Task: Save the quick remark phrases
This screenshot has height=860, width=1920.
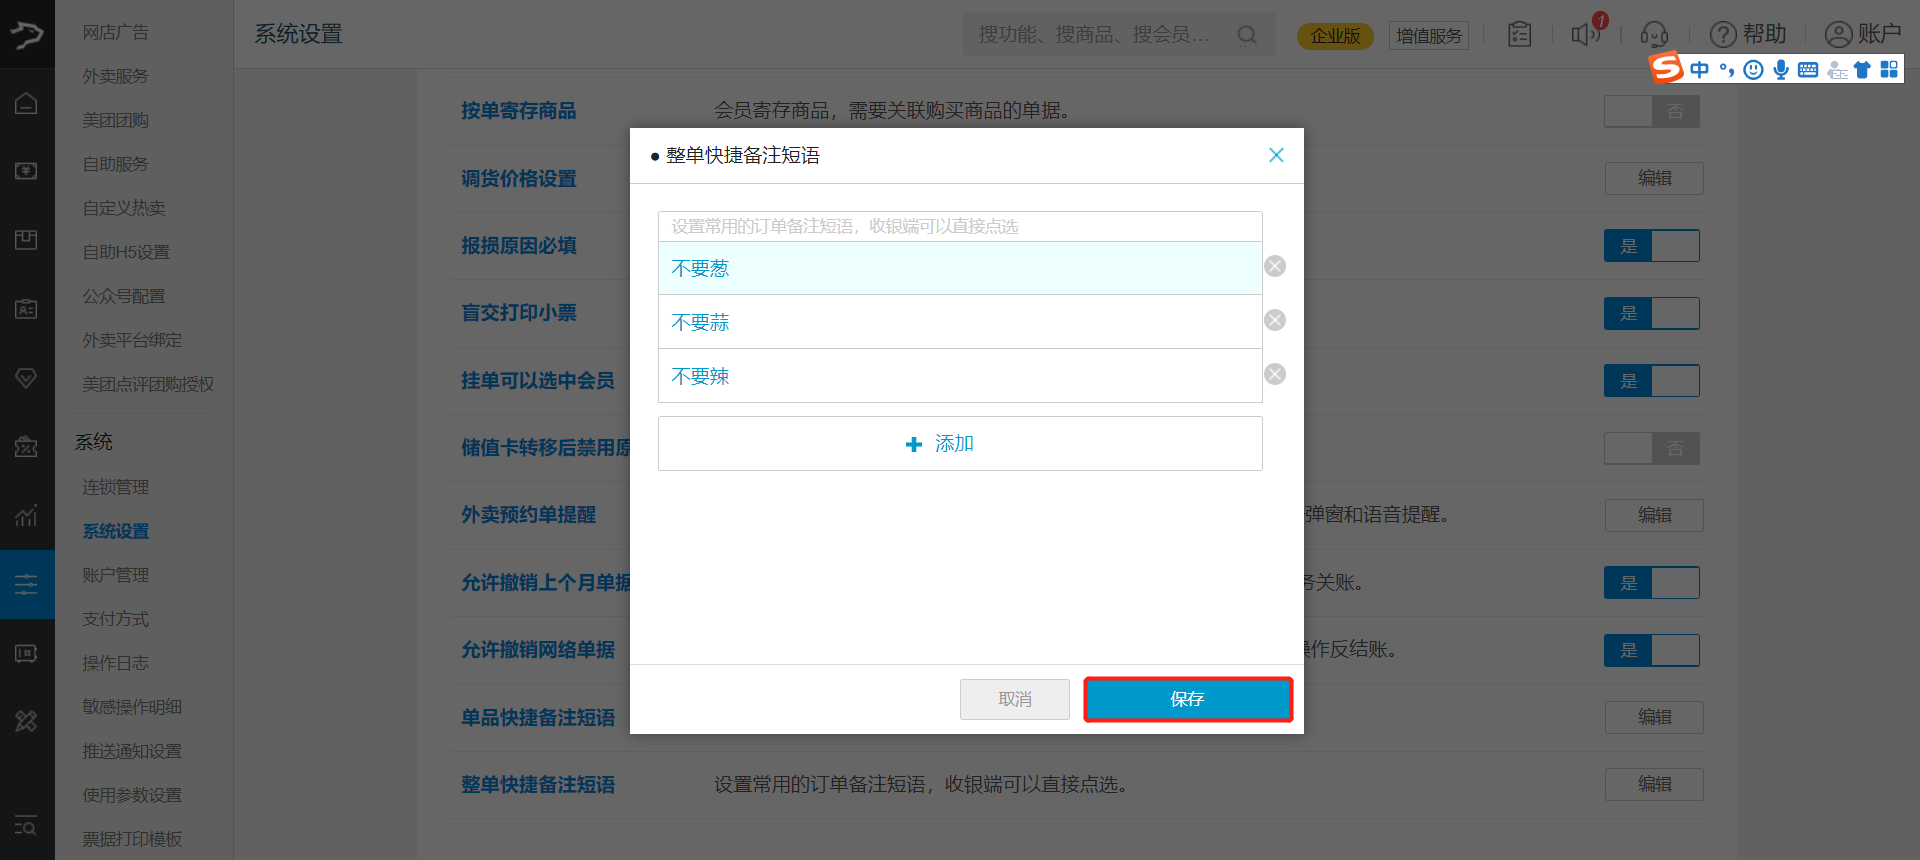Action: click(1187, 699)
